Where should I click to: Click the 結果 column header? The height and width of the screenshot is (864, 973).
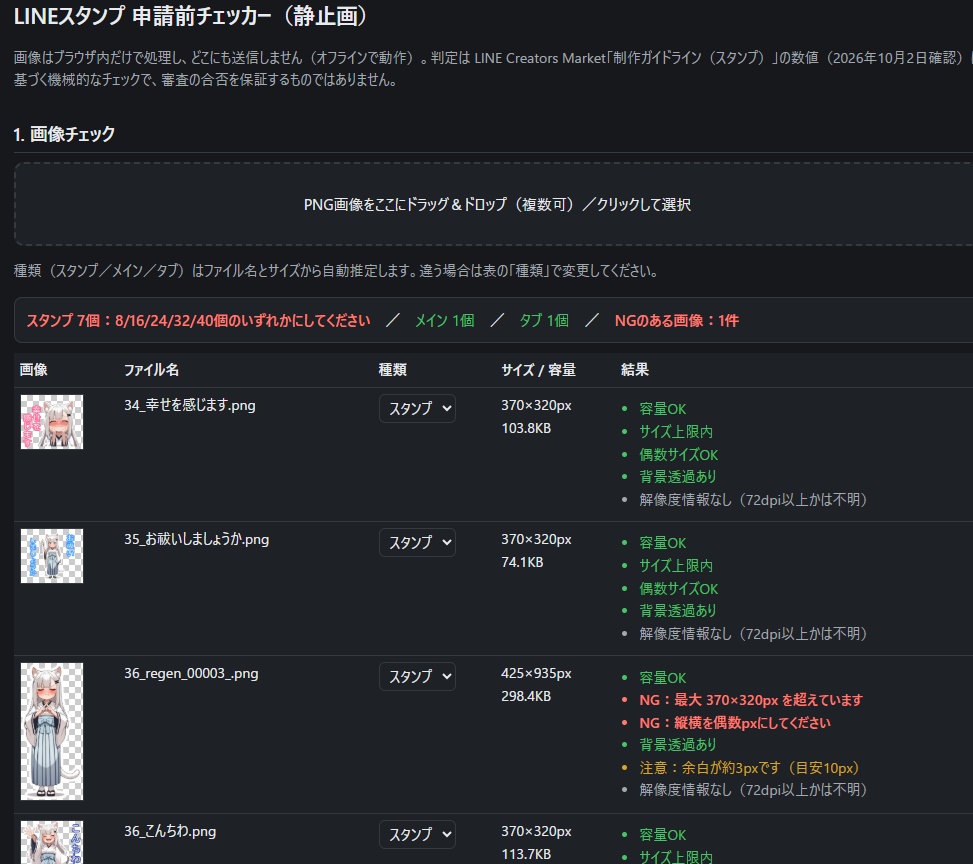[x=635, y=370]
